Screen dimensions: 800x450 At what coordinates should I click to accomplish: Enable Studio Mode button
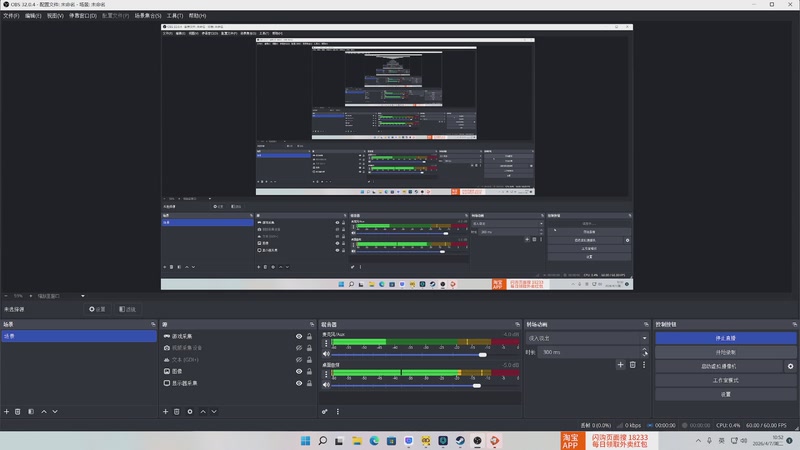(726, 380)
